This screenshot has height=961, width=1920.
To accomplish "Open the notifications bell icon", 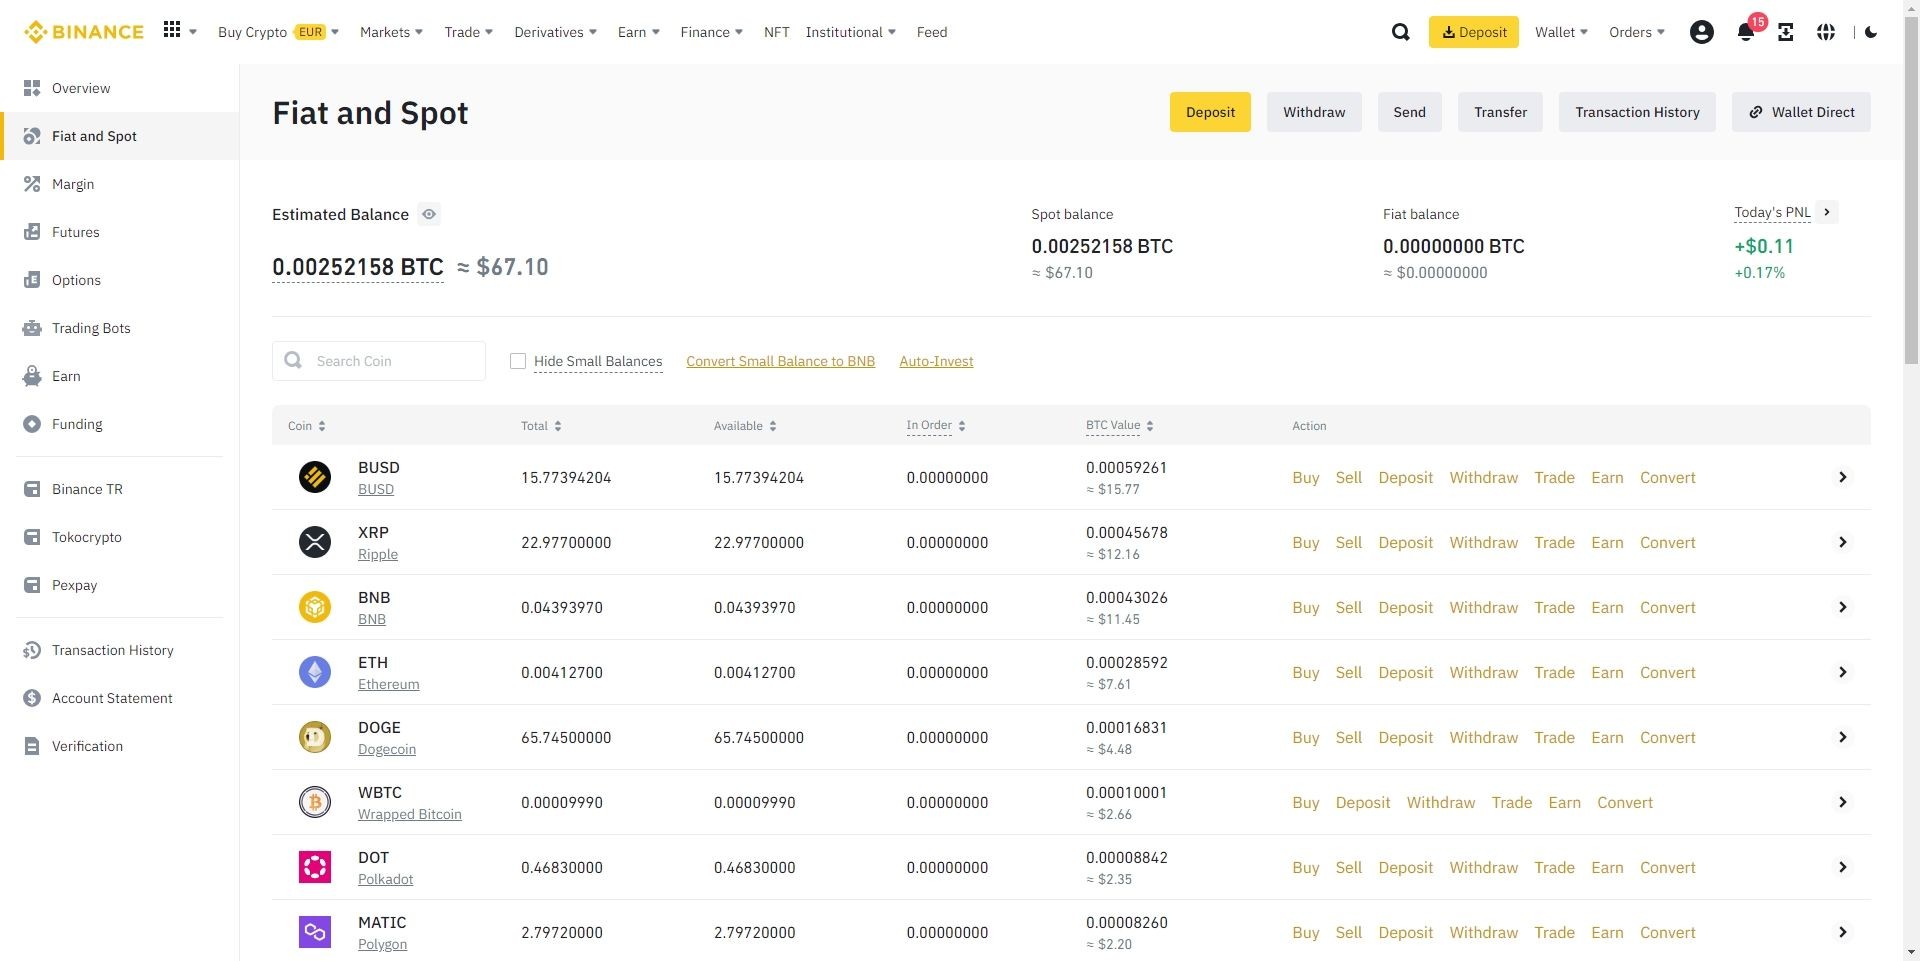I will pyautogui.click(x=1745, y=32).
